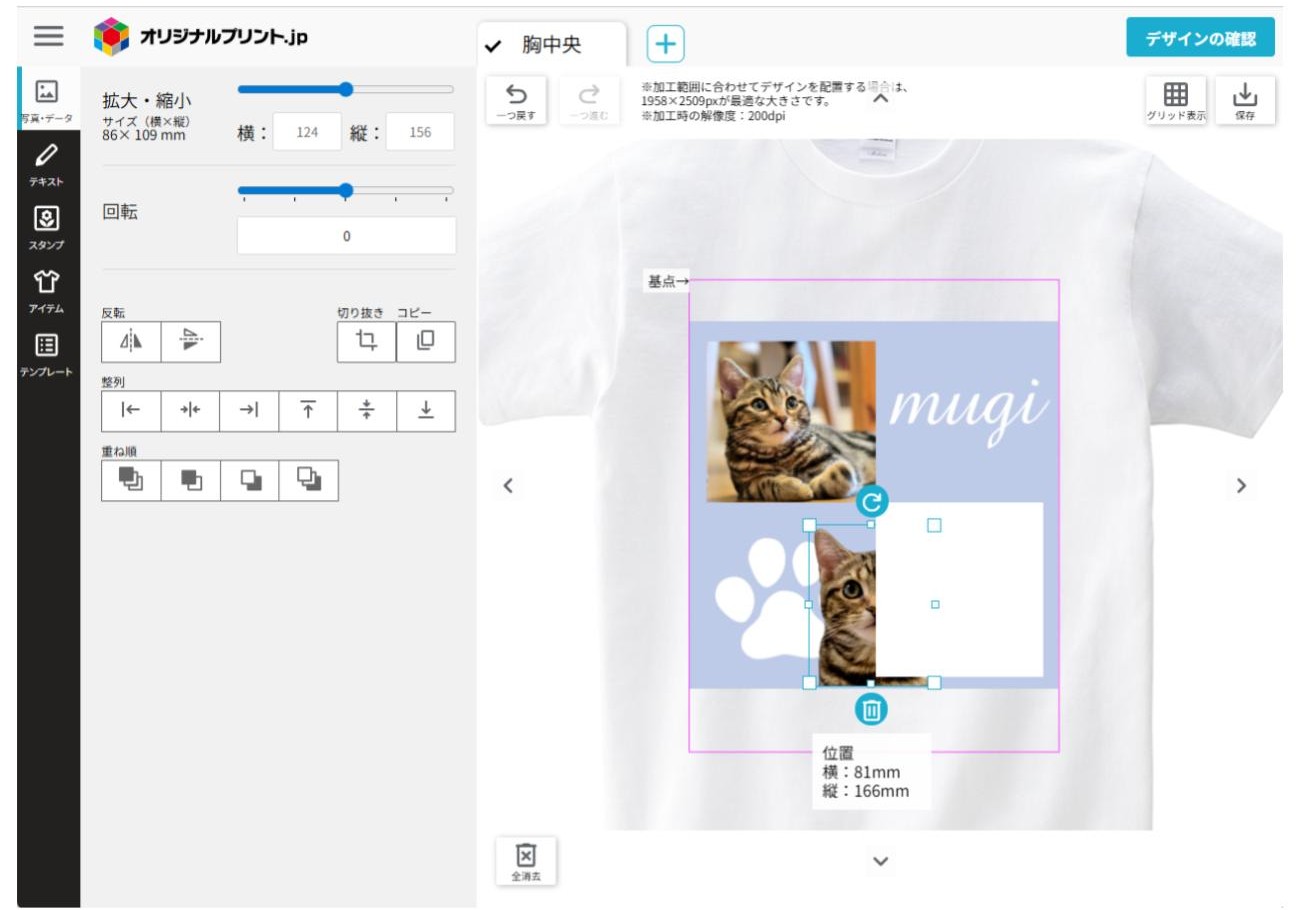Open the スタンプ stamp panel
This screenshot has width=1300, height=910.
(x=46, y=226)
